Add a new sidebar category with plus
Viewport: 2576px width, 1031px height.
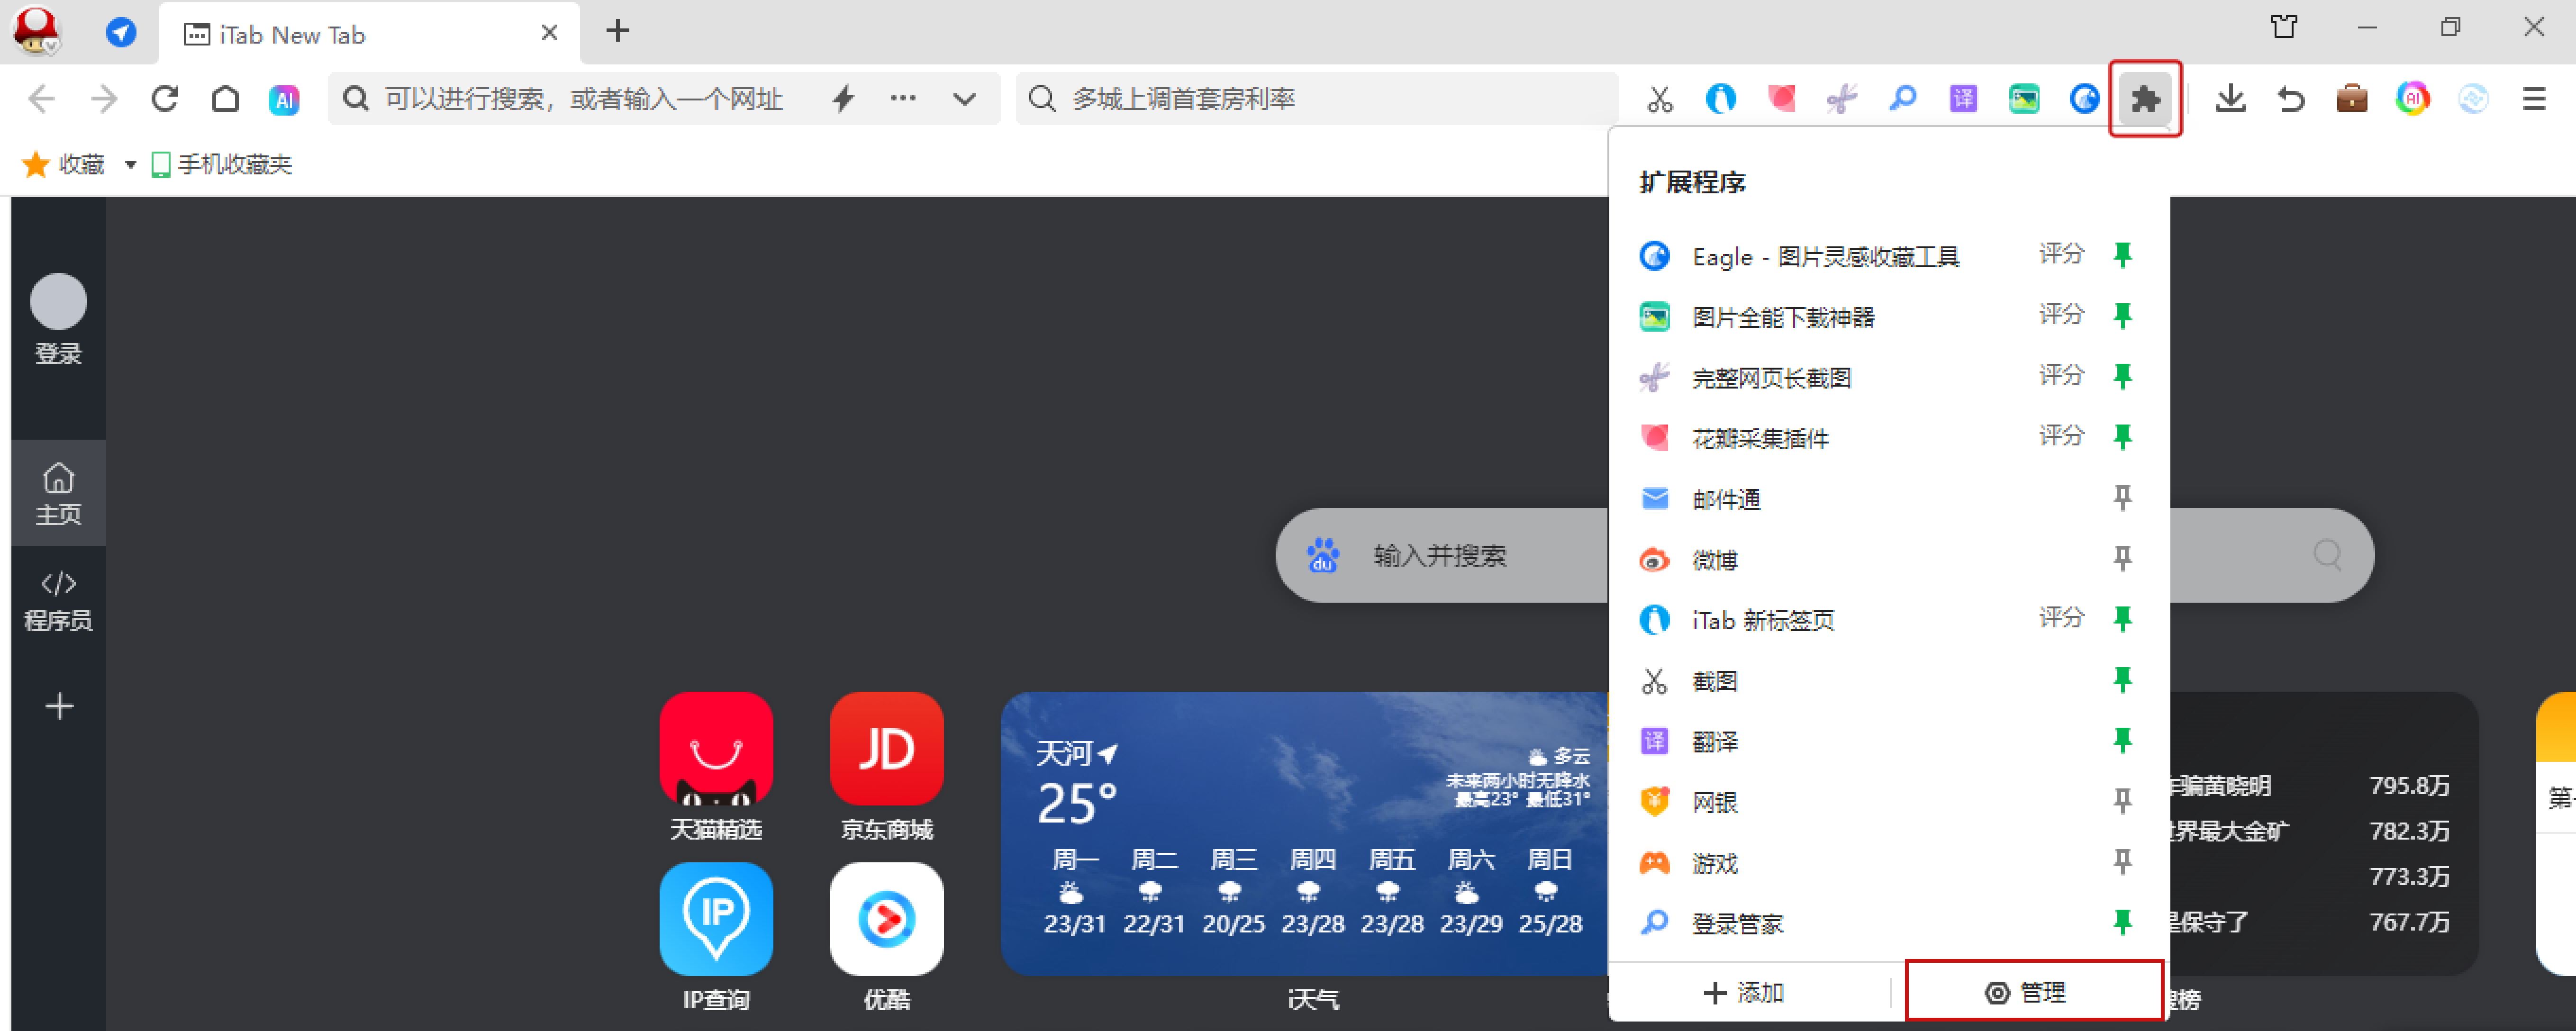[59, 706]
